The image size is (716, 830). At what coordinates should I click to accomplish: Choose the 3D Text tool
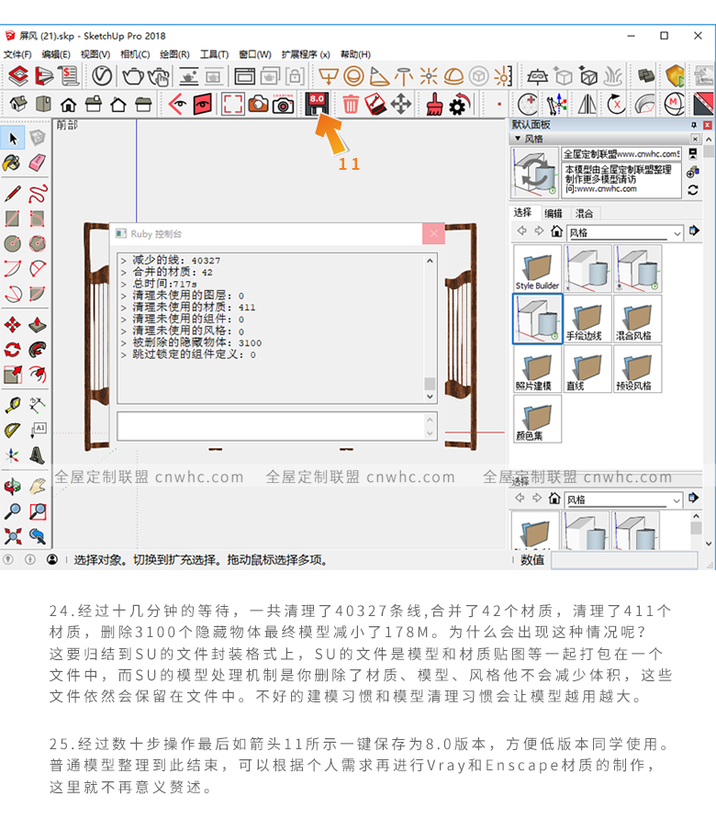point(37,455)
